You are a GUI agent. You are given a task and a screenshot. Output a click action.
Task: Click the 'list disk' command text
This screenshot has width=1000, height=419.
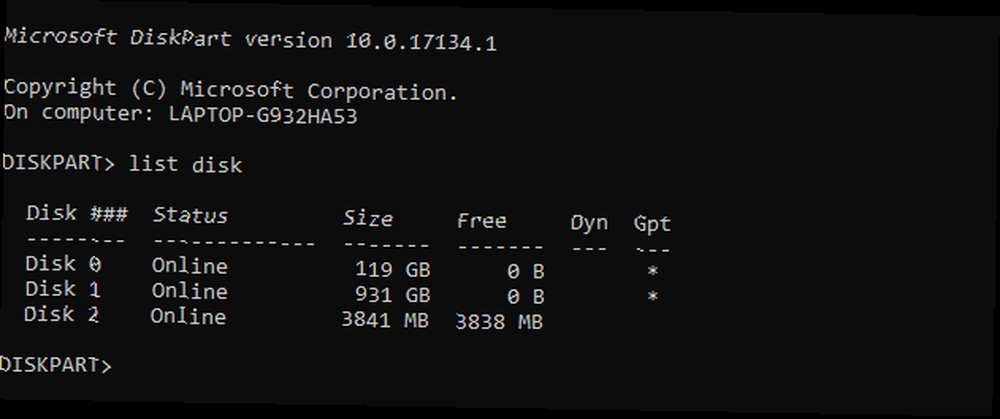186,164
